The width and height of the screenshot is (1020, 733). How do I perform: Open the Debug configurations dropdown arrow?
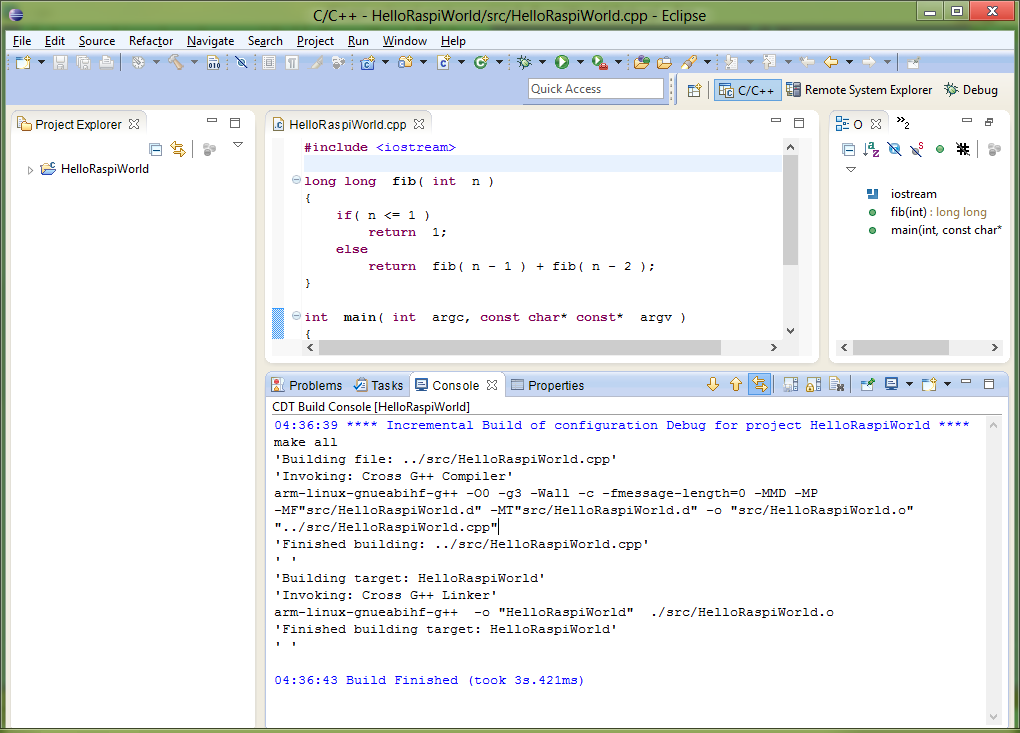542,62
